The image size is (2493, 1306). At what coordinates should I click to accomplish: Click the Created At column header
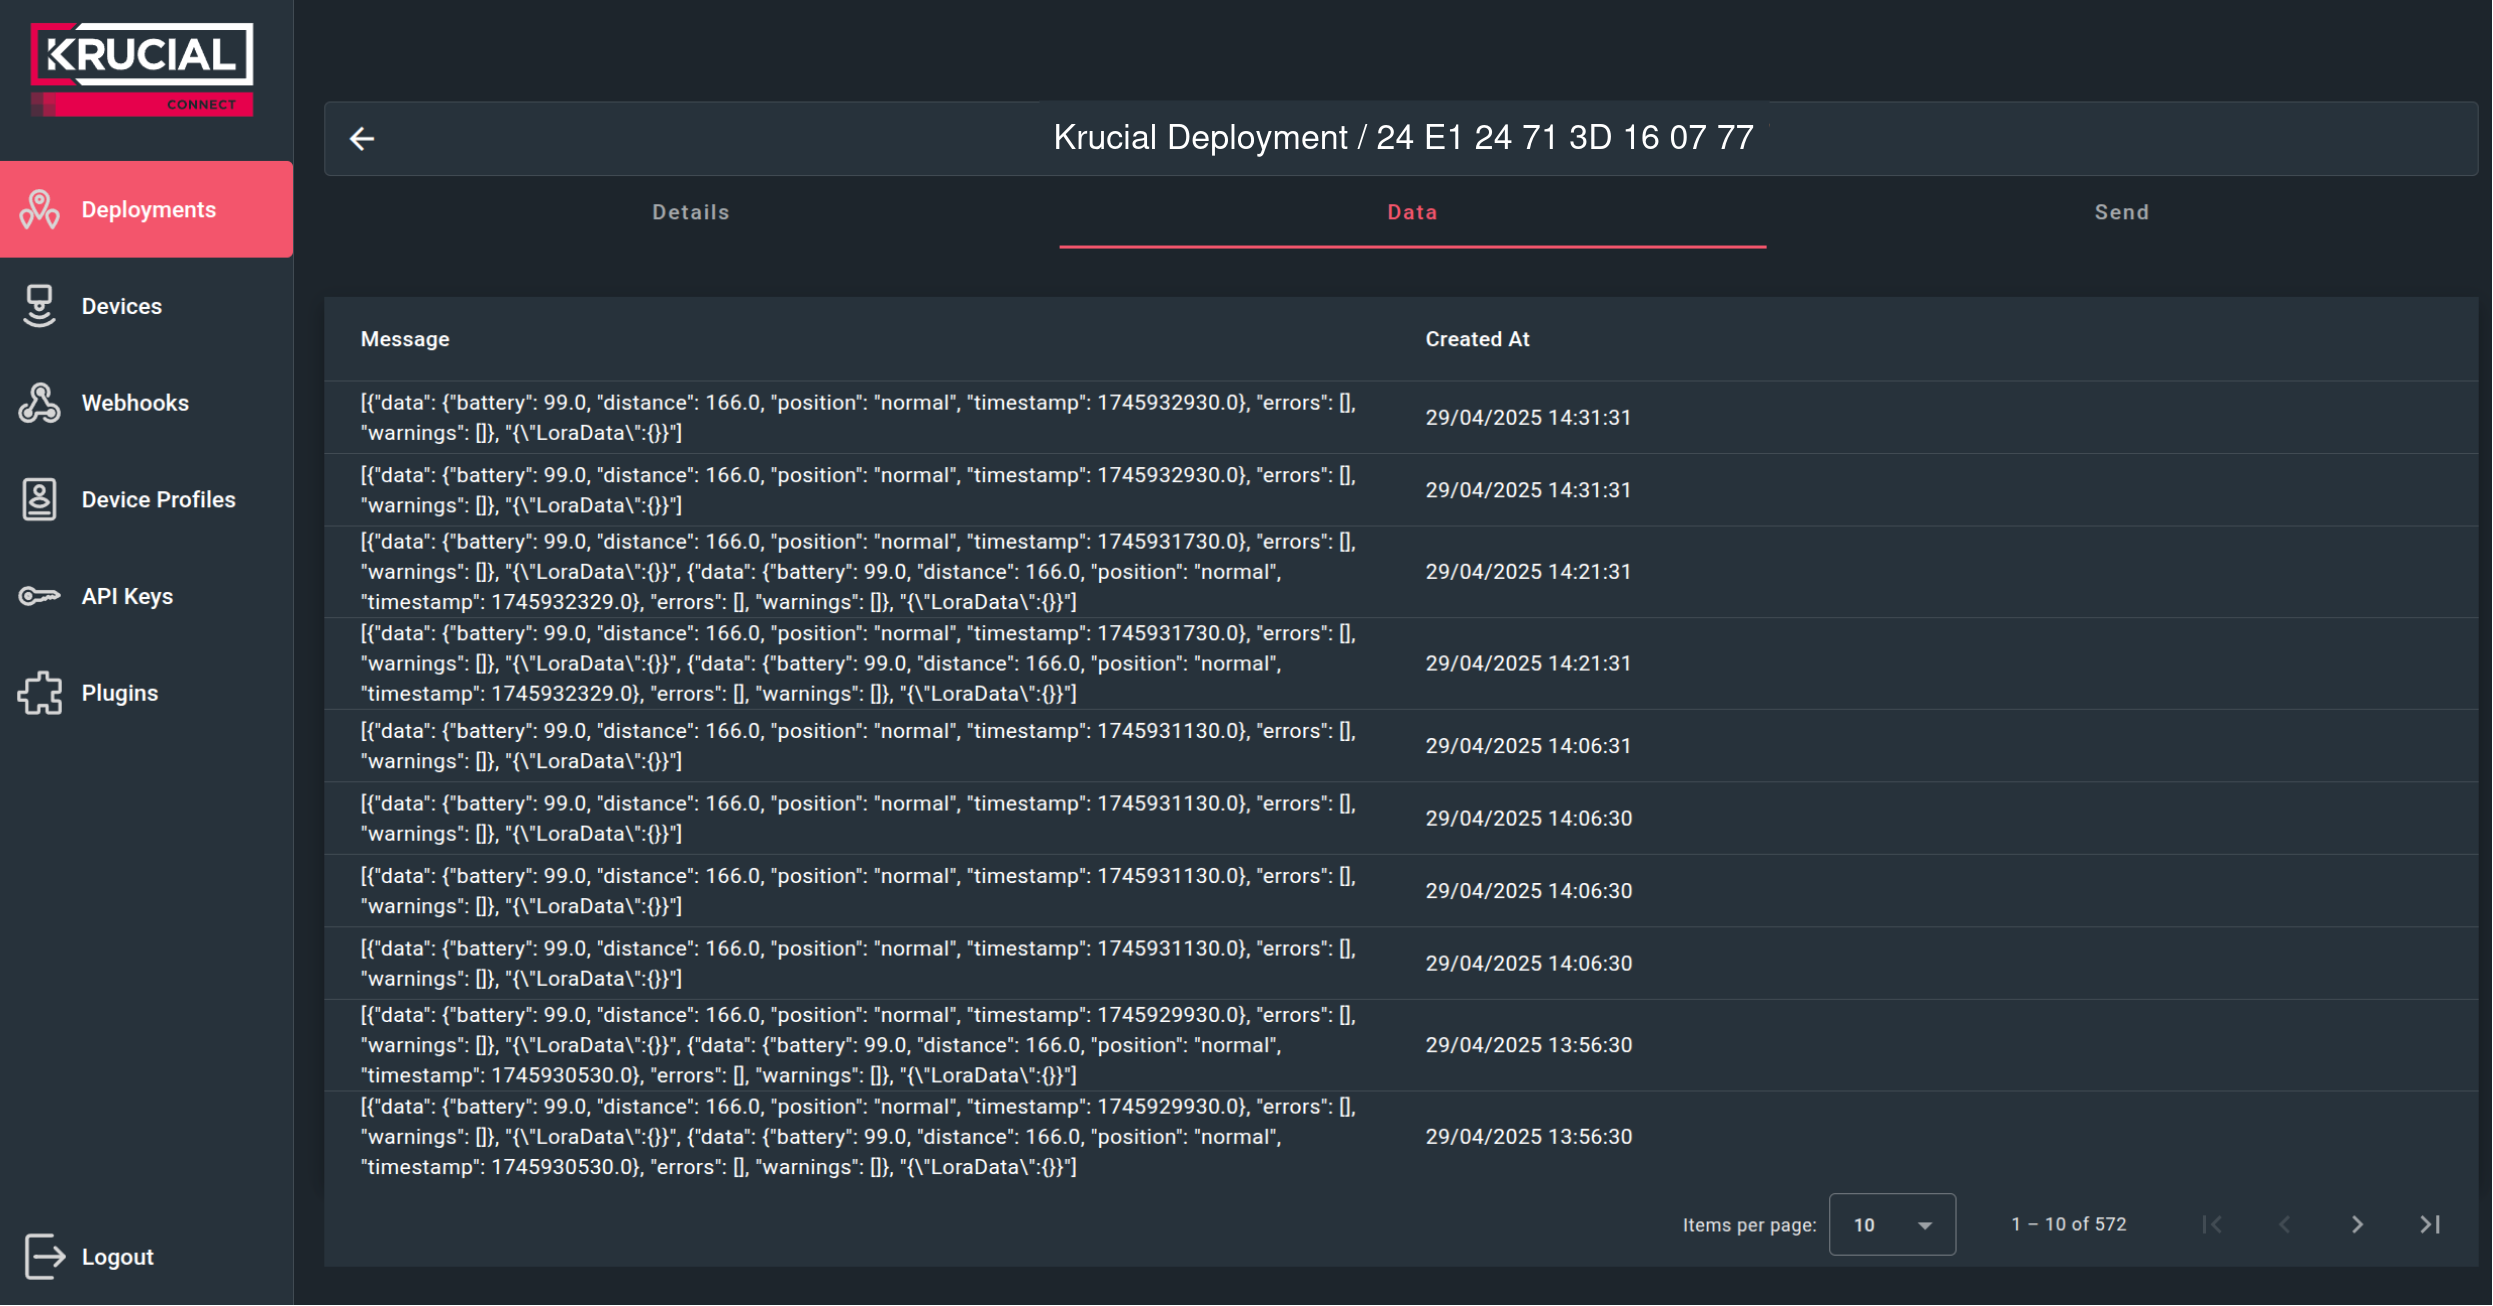tap(1476, 339)
